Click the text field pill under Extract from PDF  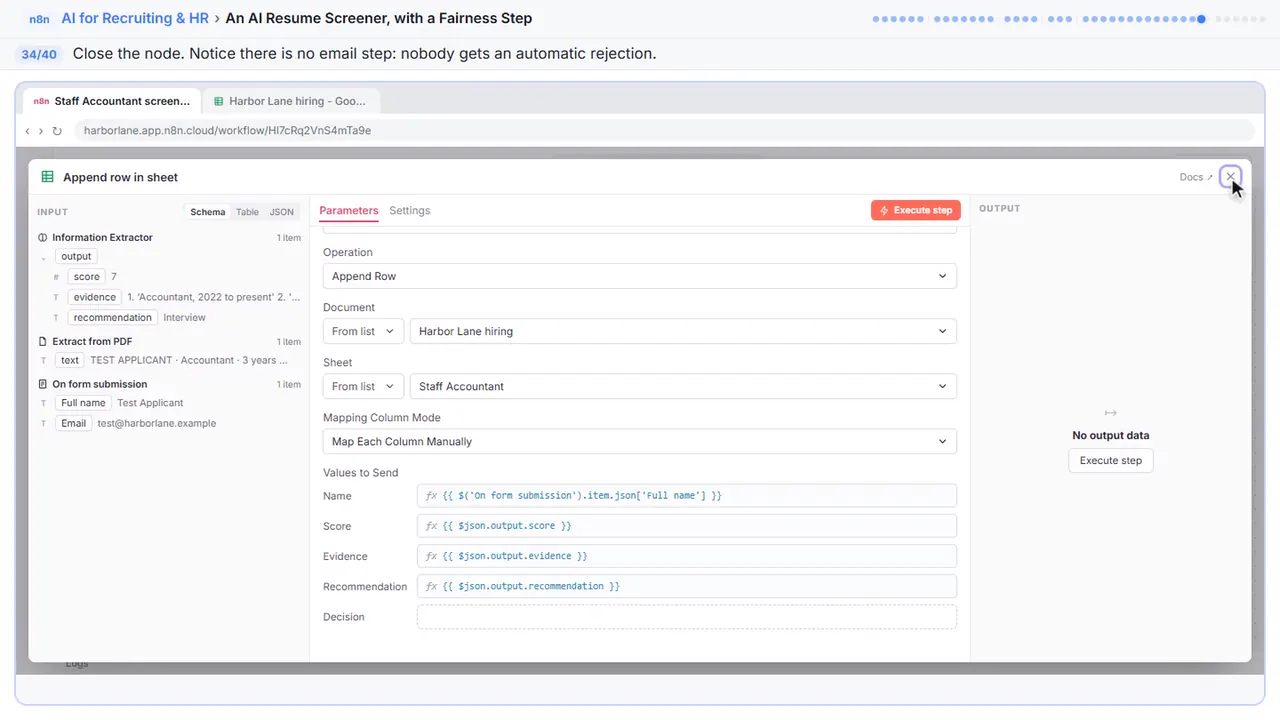(70, 360)
